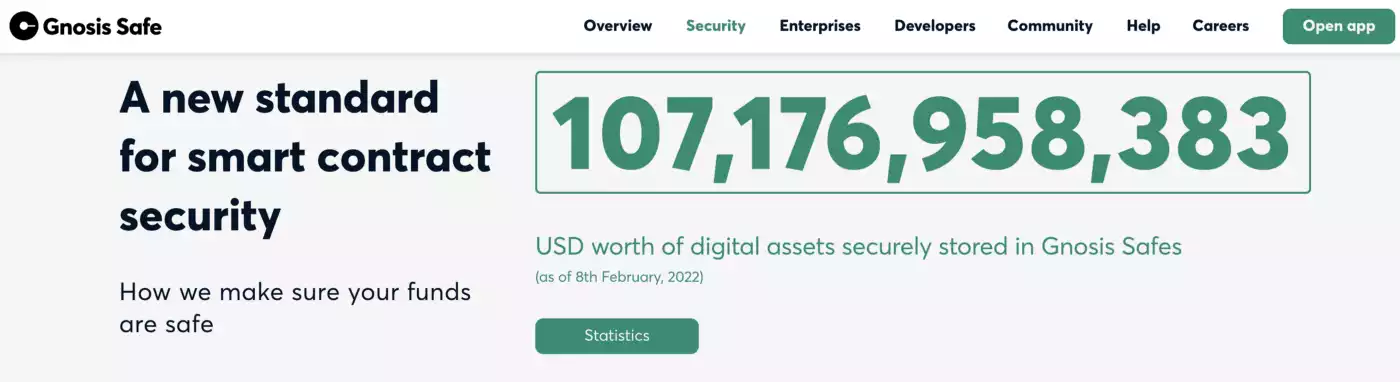
Task: Click the large 107,176,958,383 counter
Action: (923, 132)
